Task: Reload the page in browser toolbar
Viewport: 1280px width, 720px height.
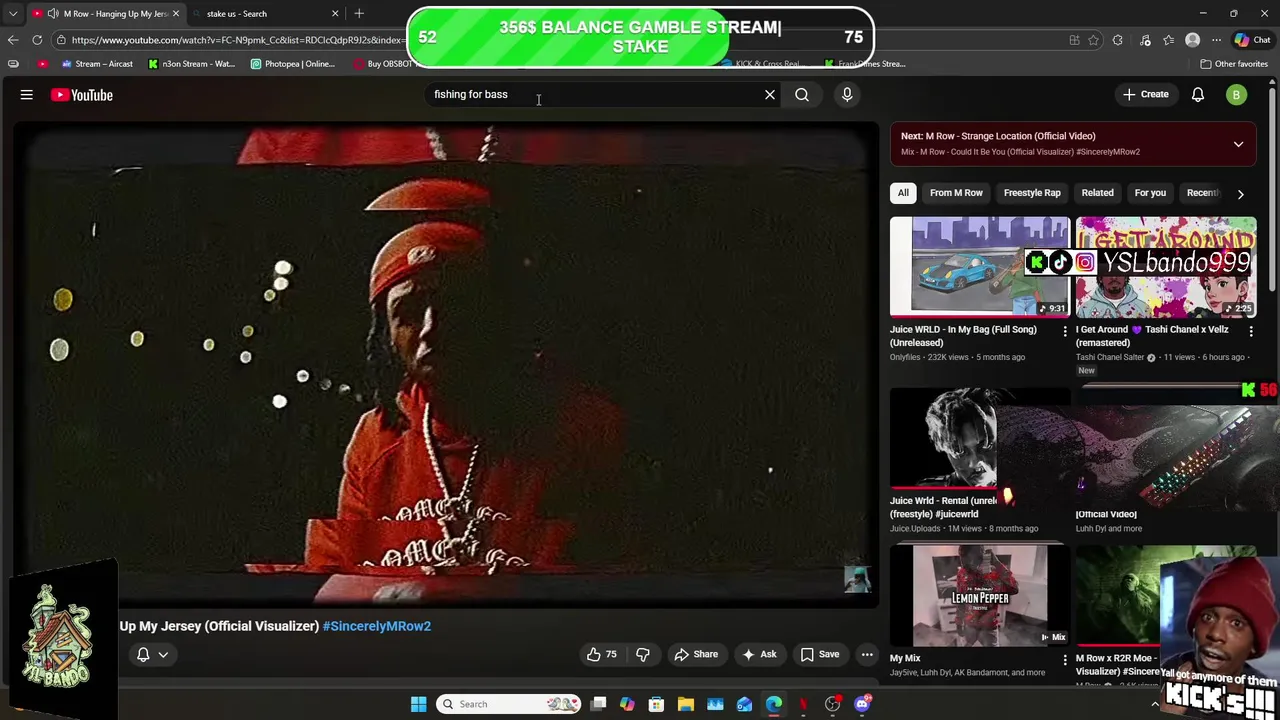Action: point(37,40)
